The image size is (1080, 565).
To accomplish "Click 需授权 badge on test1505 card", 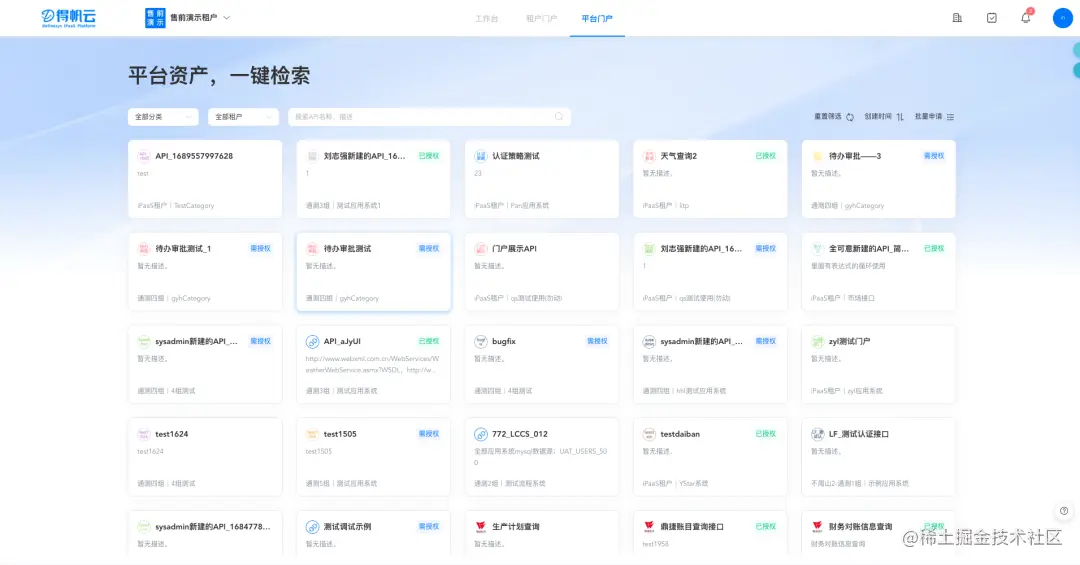I will (428, 434).
